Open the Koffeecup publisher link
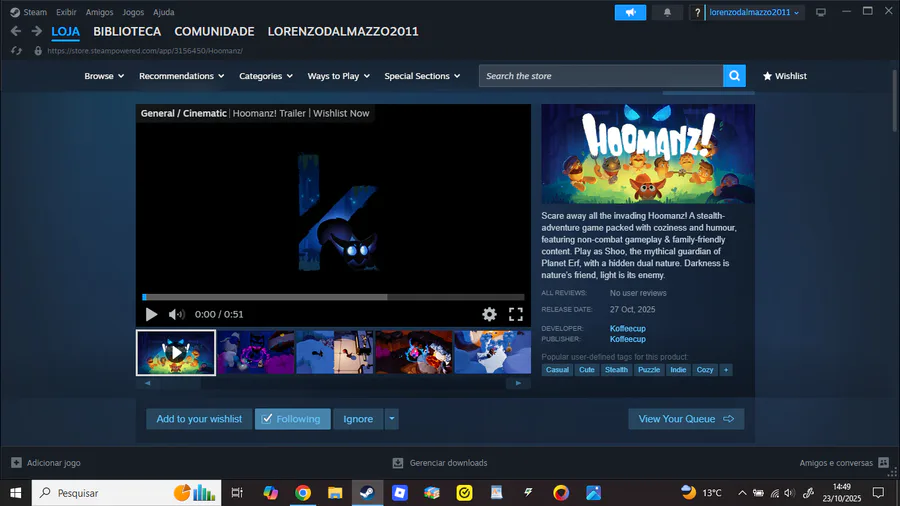Image resolution: width=900 pixels, height=506 pixels. (627, 339)
